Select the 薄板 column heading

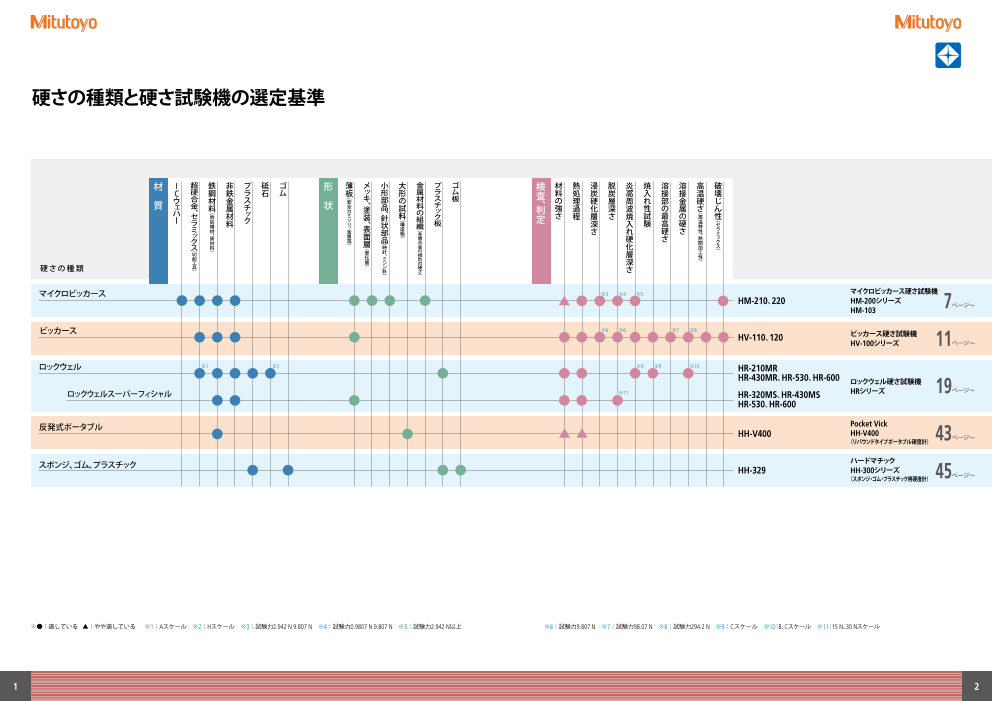click(x=349, y=214)
